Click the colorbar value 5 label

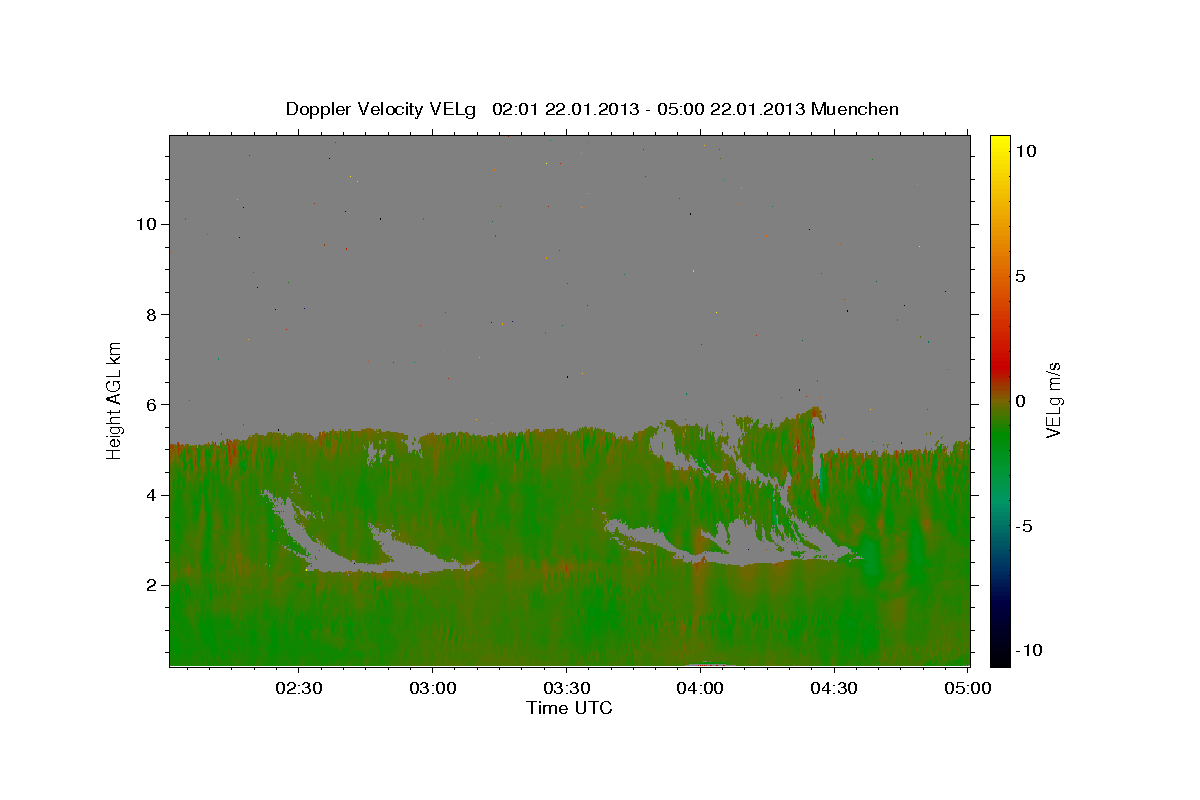(x=1021, y=276)
